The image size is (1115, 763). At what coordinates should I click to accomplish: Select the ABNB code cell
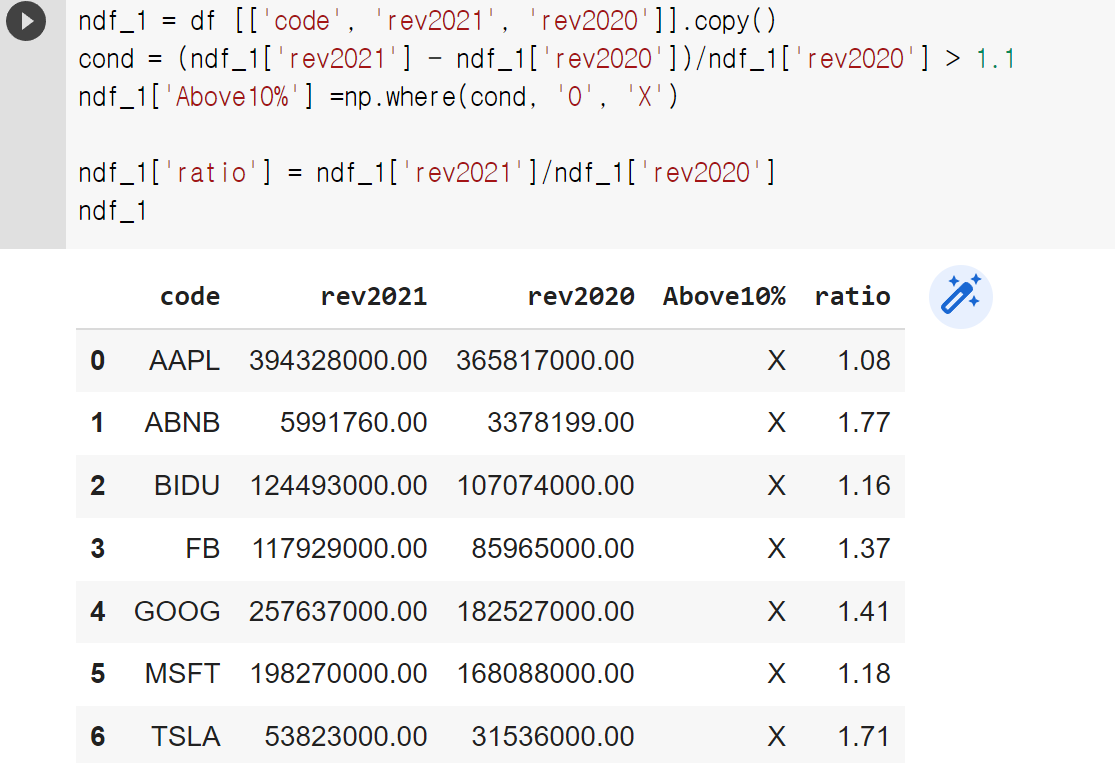(x=182, y=423)
